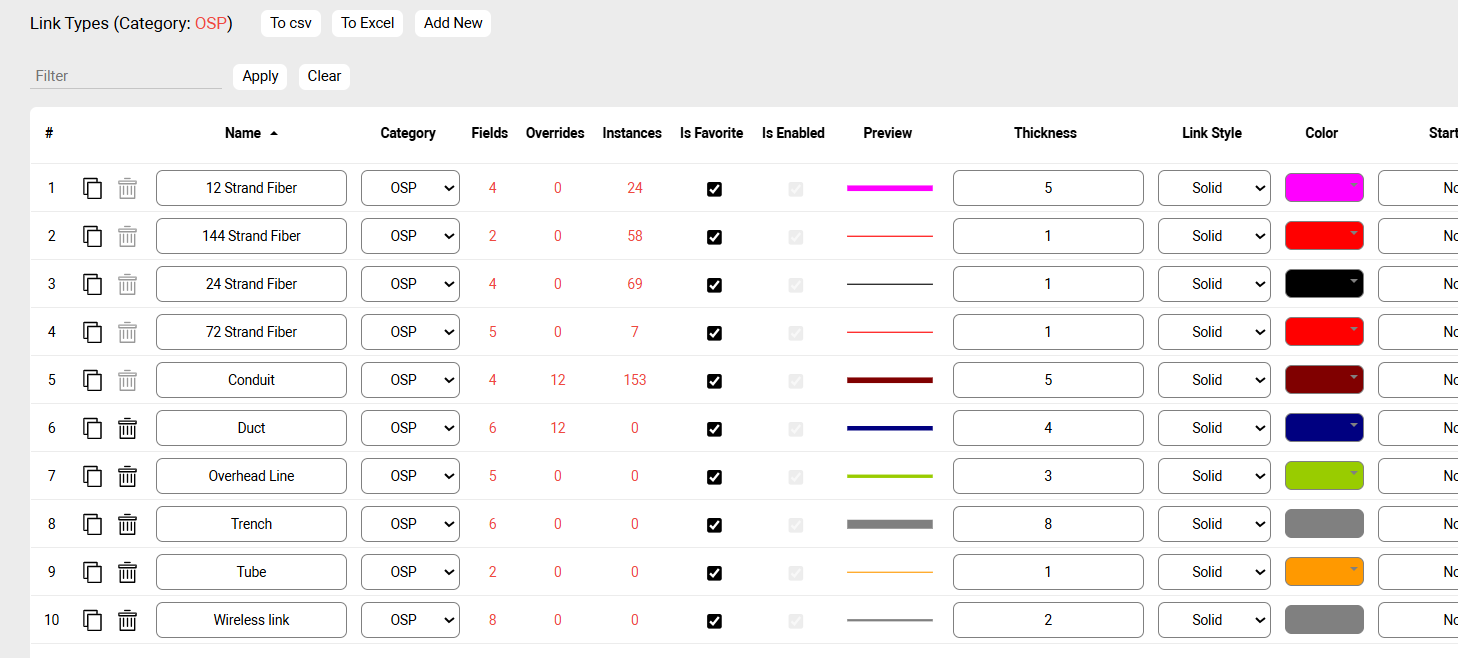Duplicate the 12 Strand Fiber row

pyautogui.click(x=93, y=188)
